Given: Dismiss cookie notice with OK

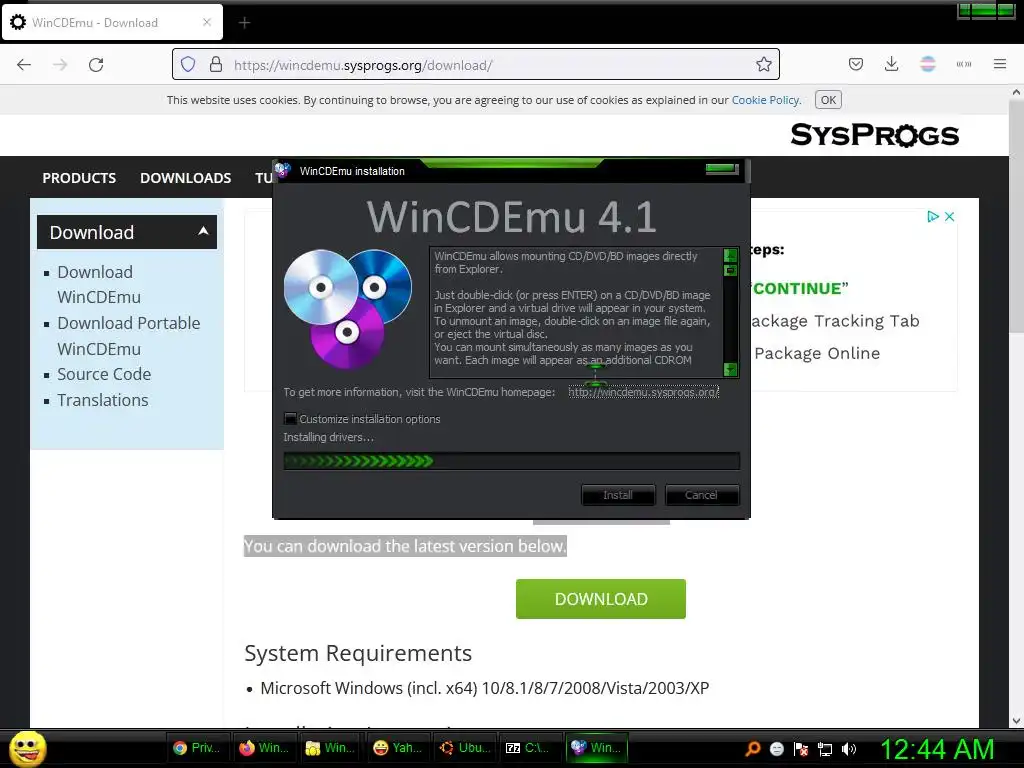Looking at the screenshot, I should pos(828,100).
